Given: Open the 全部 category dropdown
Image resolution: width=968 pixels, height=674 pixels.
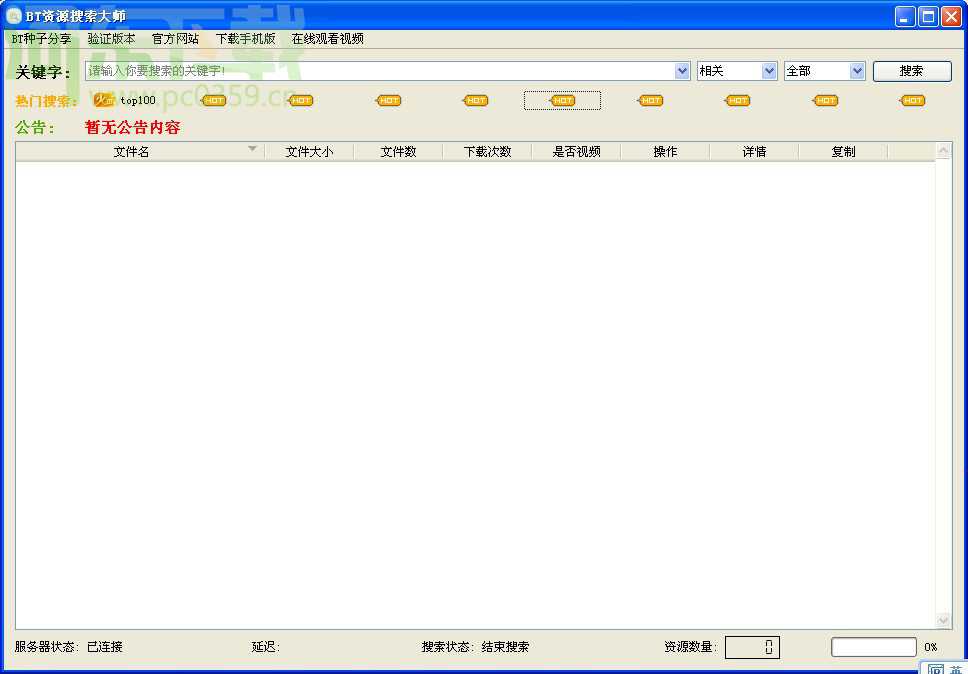Looking at the screenshot, I should [x=856, y=71].
